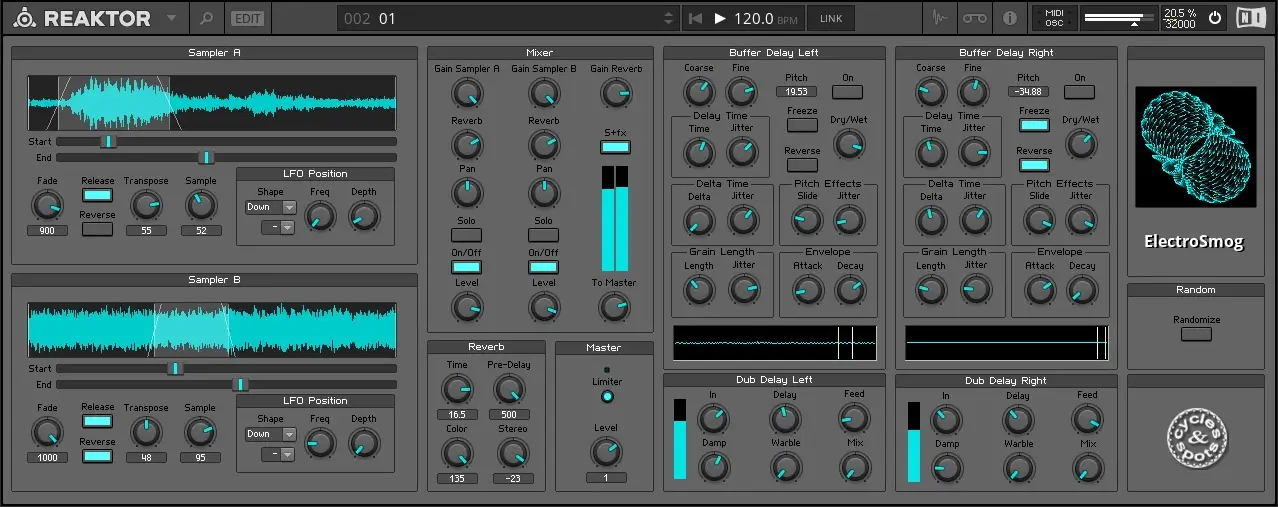The image size is (1278, 507).
Task: Click the Gain Reverb knob
Action: click(x=616, y=94)
